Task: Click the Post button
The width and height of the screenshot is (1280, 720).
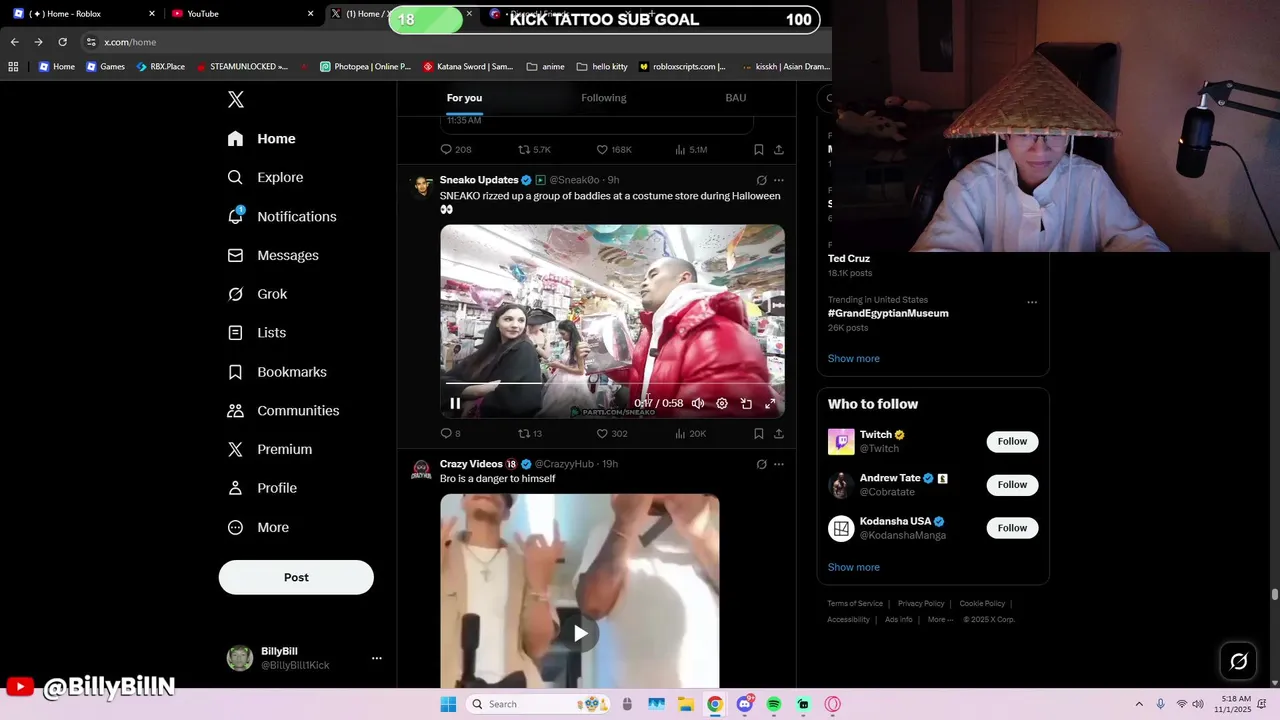Action: (x=296, y=577)
